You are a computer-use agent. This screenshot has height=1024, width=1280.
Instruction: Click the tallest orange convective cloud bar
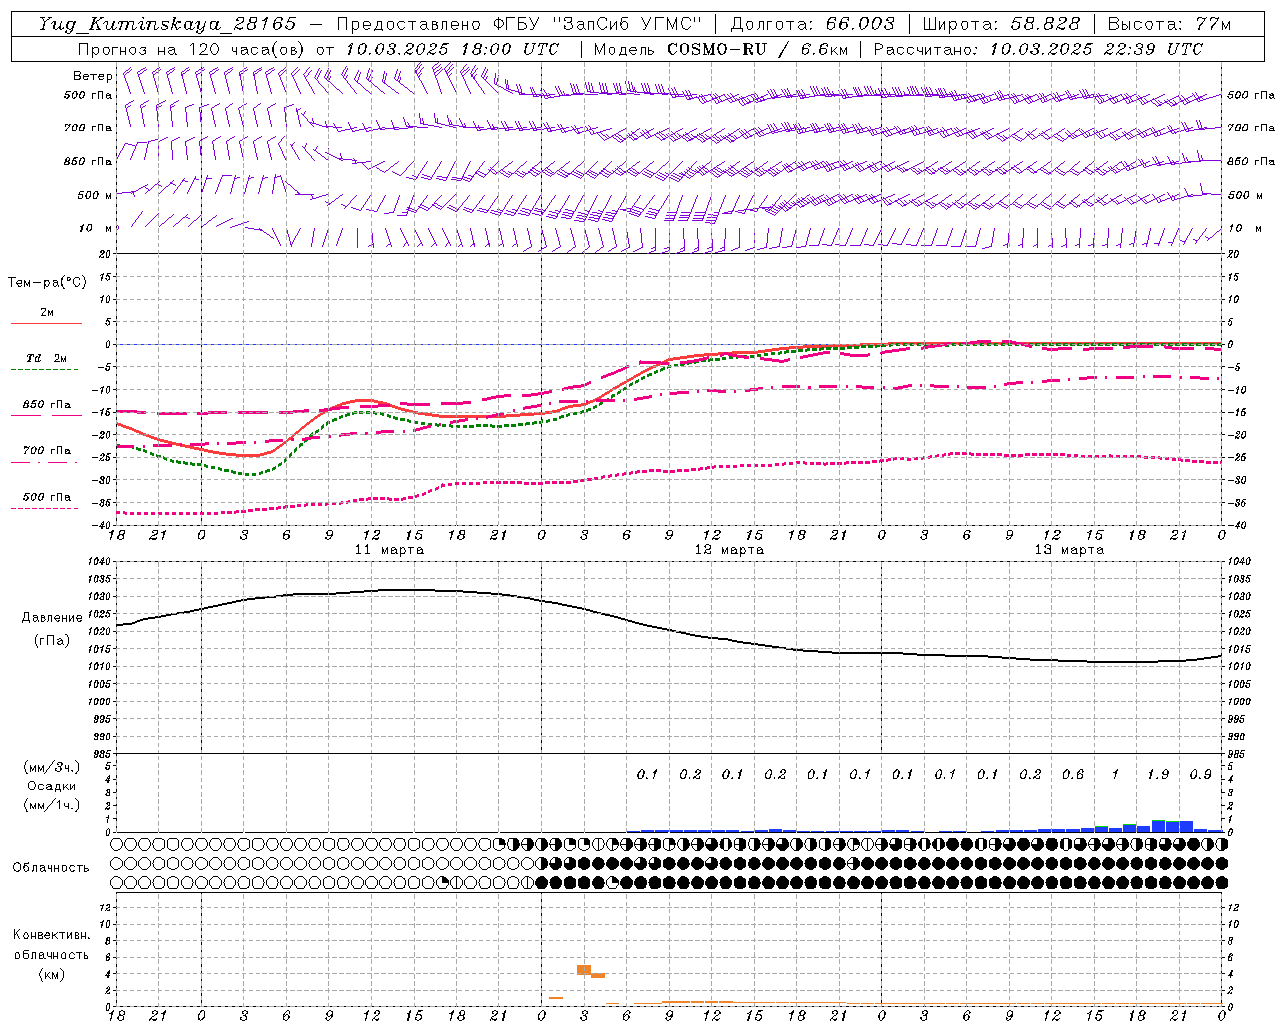point(584,970)
